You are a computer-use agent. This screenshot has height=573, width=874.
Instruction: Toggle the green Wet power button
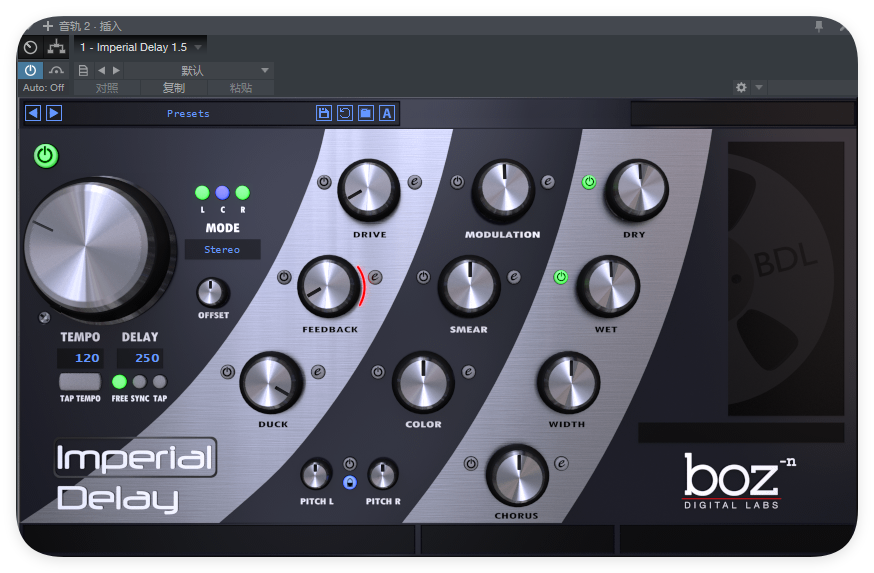point(561,277)
